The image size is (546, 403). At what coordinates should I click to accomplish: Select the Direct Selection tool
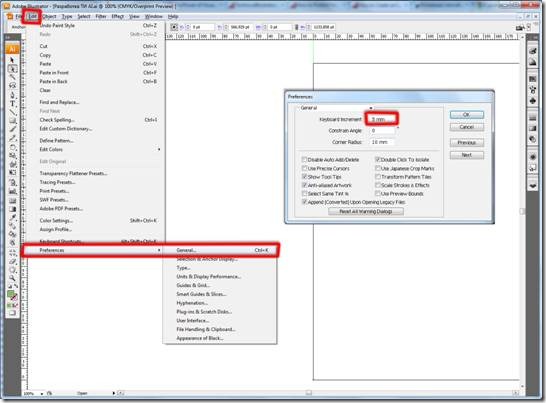(13, 69)
